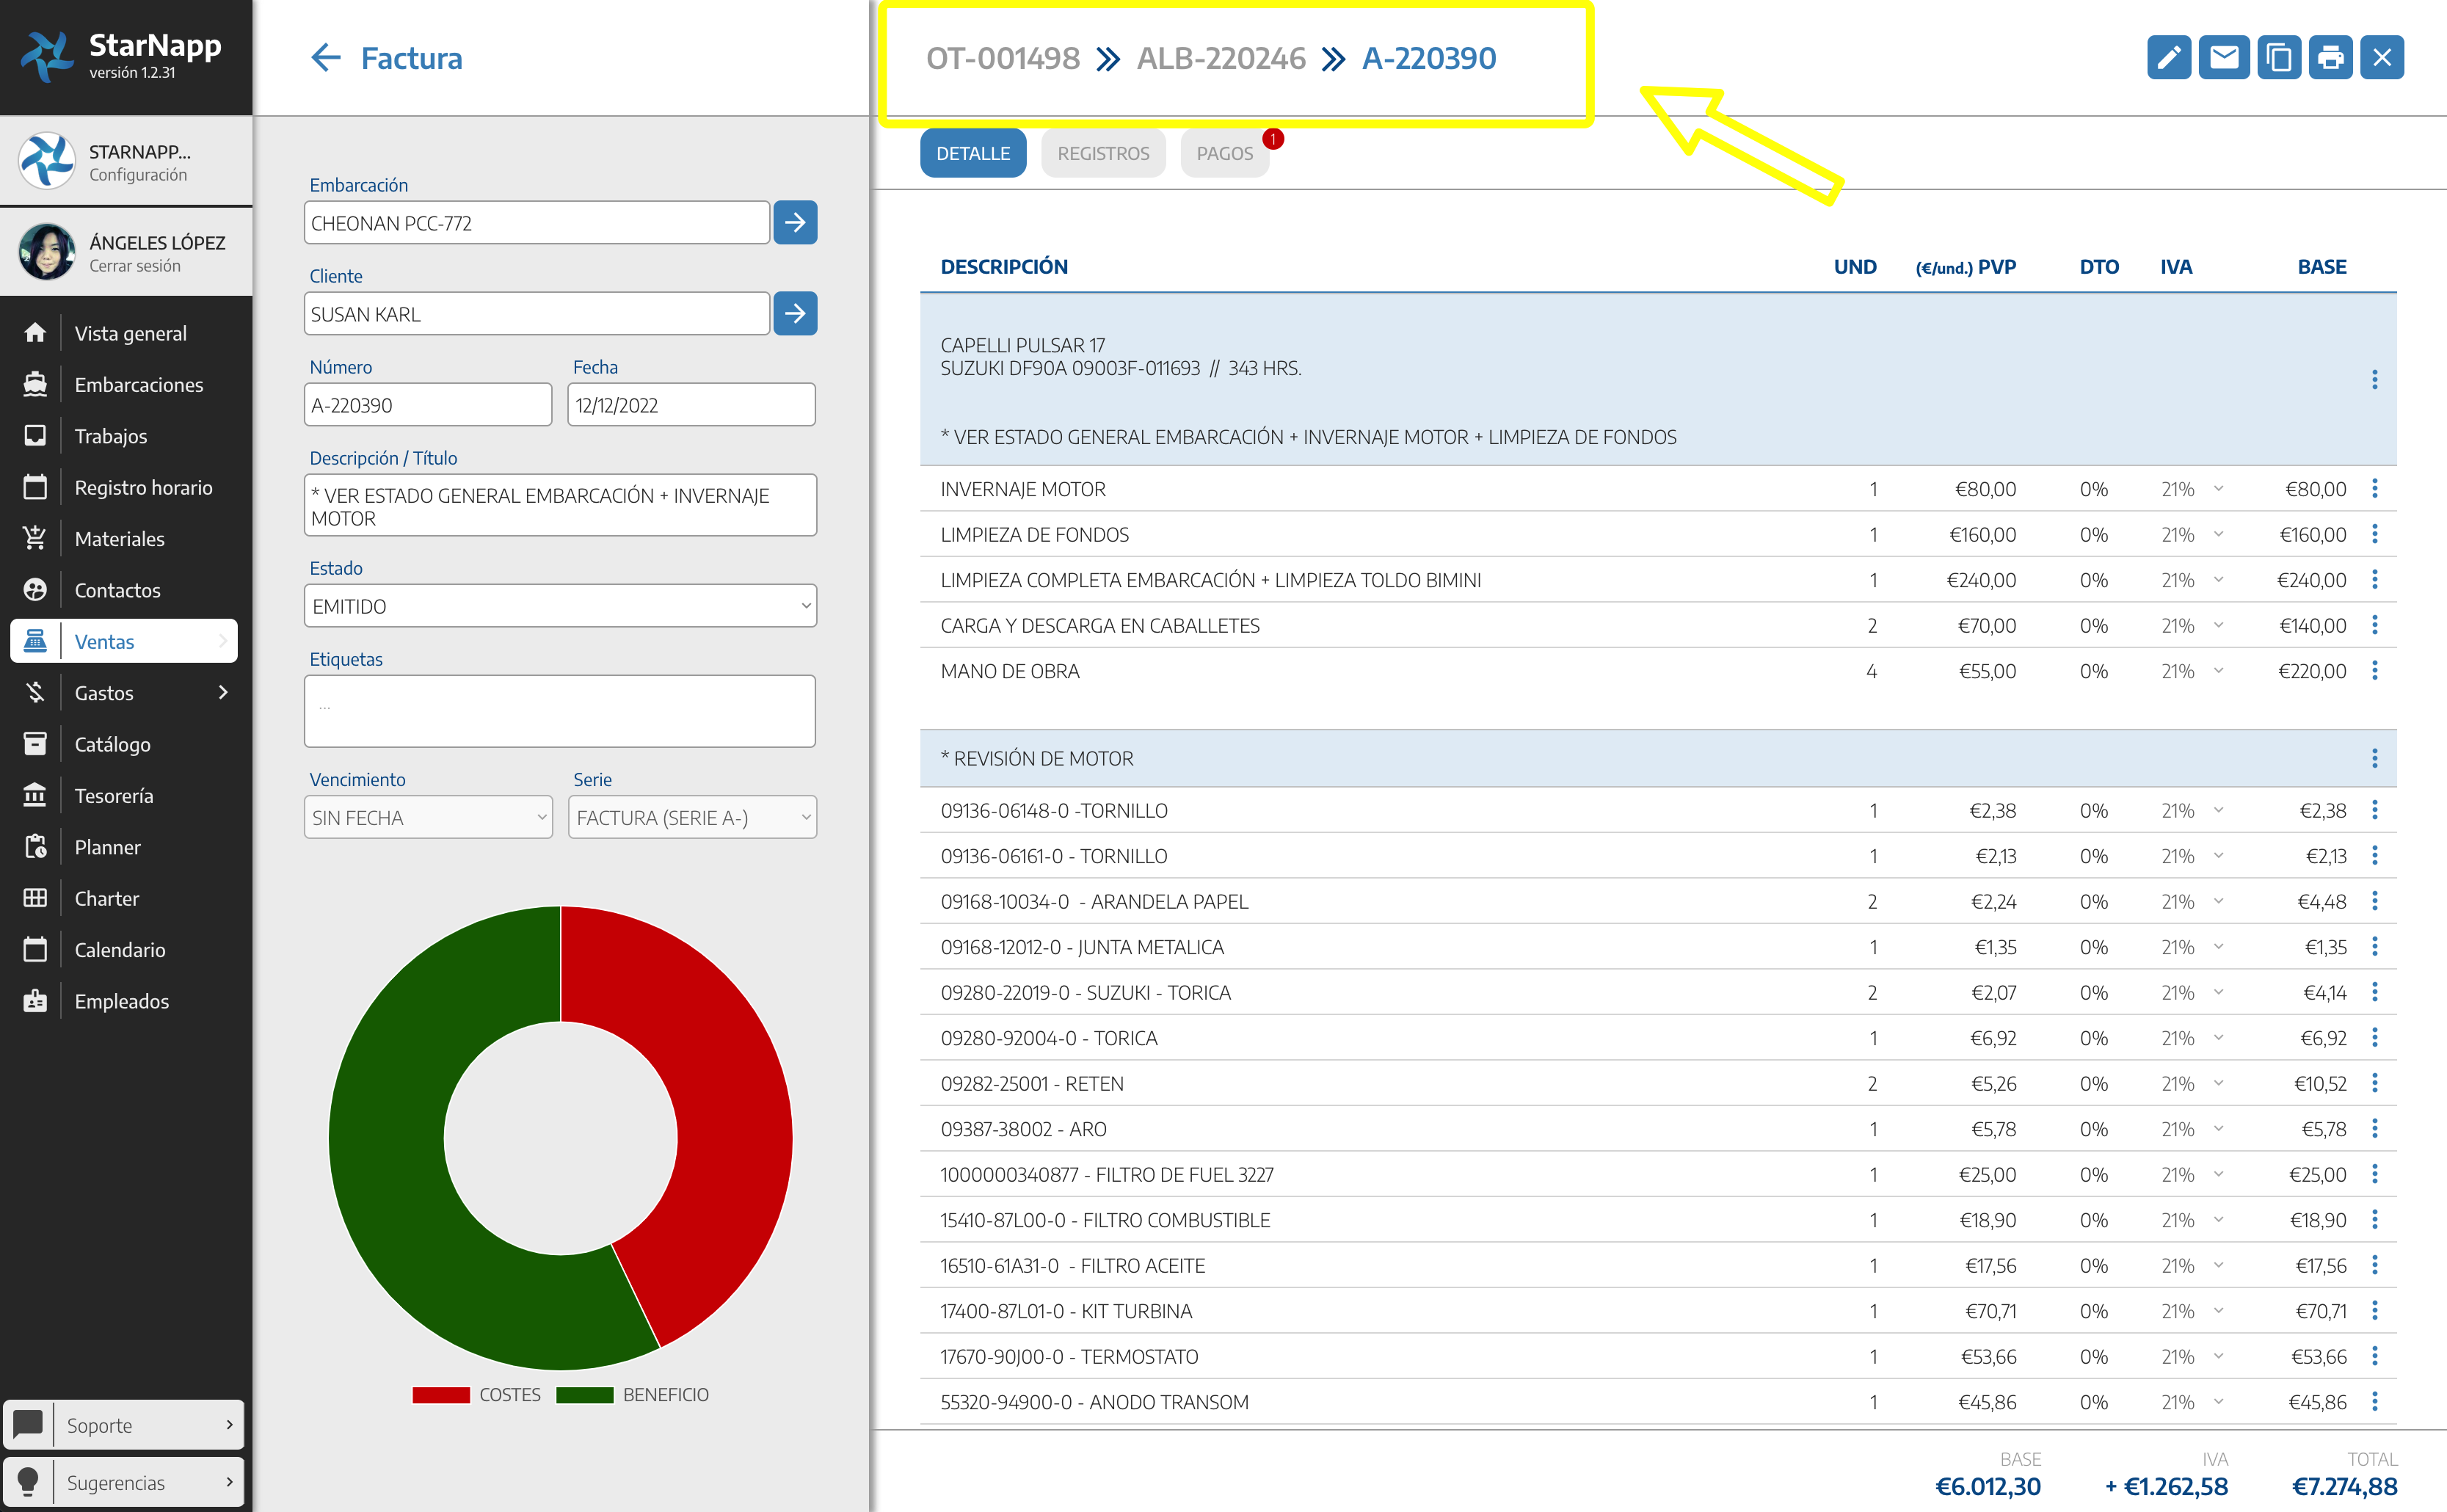2447x1512 pixels.
Task: Open the Vencimiento SIN FECHA dropdown
Action: [x=428, y=818]
